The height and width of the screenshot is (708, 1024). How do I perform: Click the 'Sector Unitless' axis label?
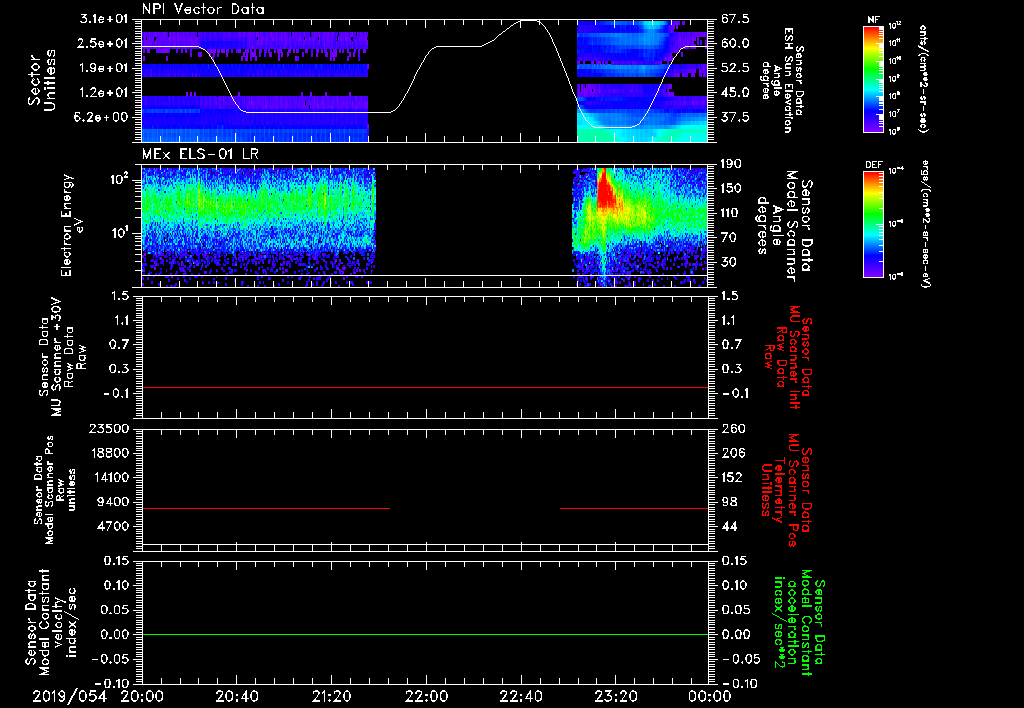42,80
